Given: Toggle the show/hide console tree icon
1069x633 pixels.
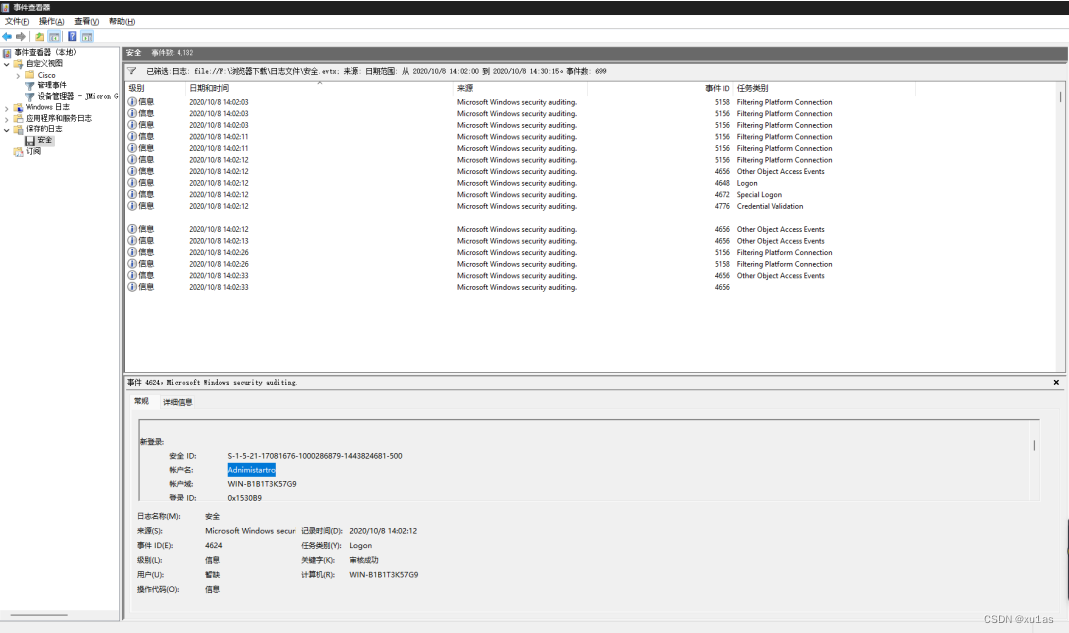Looking at the screenshot, I should [x=54, y=36].
